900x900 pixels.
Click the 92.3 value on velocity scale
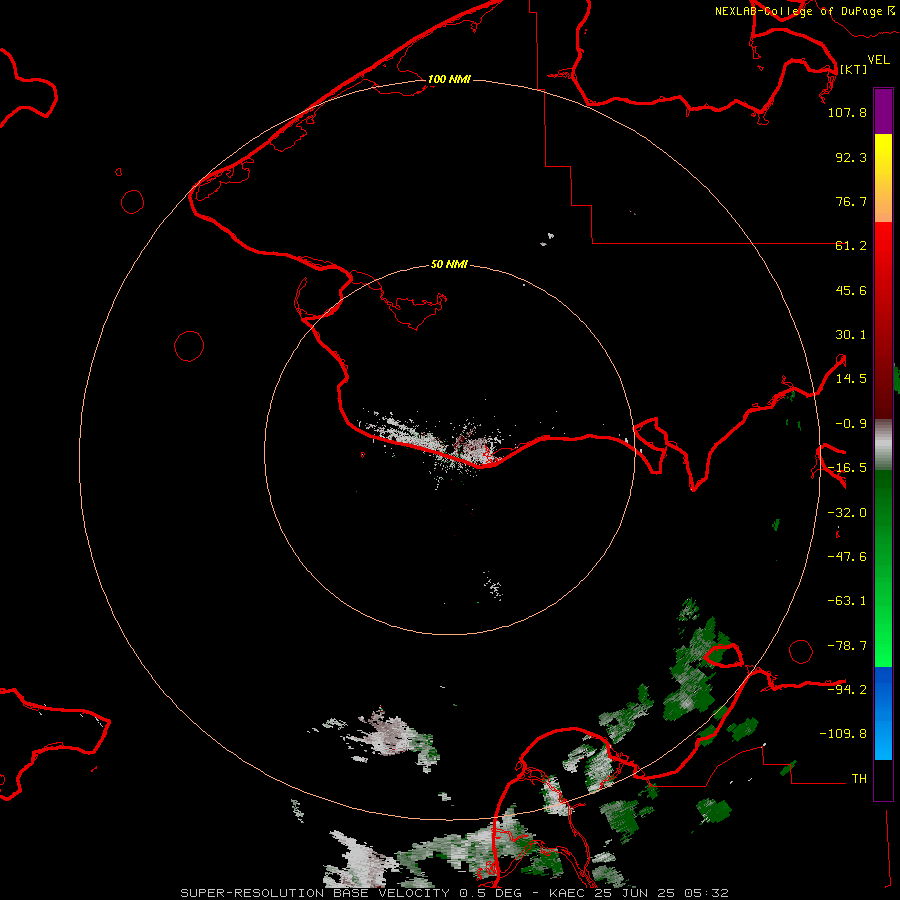(851, 157)
